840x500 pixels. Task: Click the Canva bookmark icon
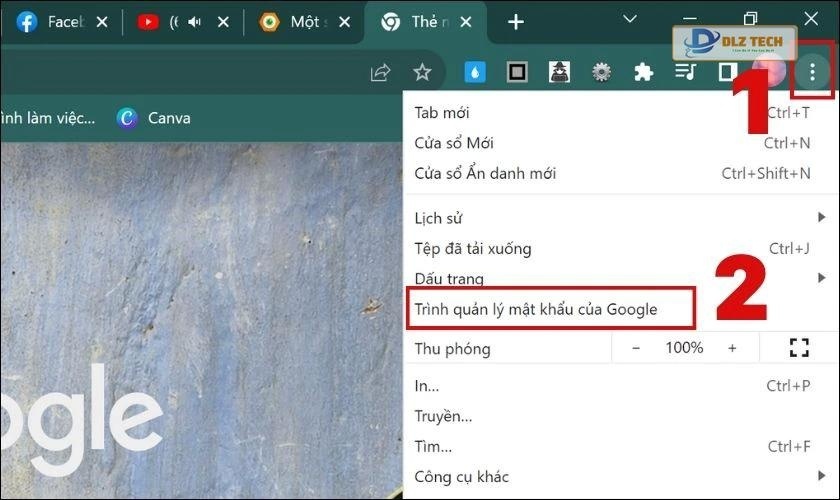pos(127,118)
